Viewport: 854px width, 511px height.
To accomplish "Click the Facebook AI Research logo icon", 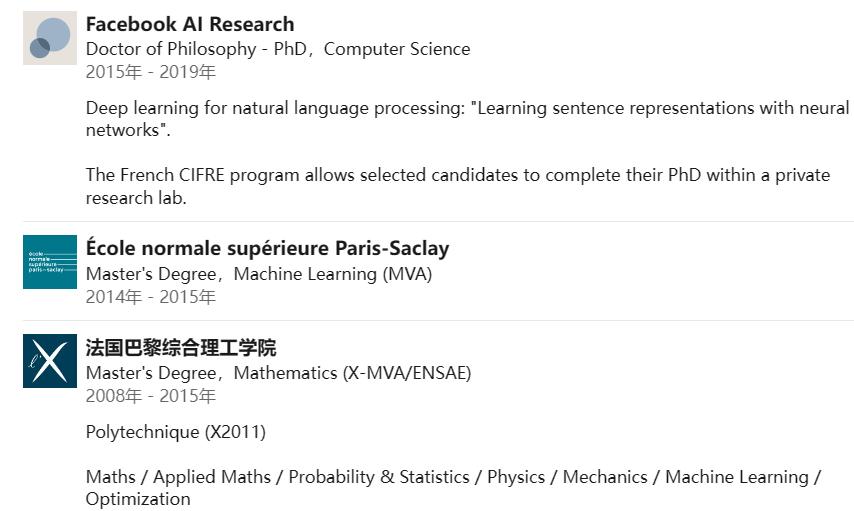I will click(50, 38).
